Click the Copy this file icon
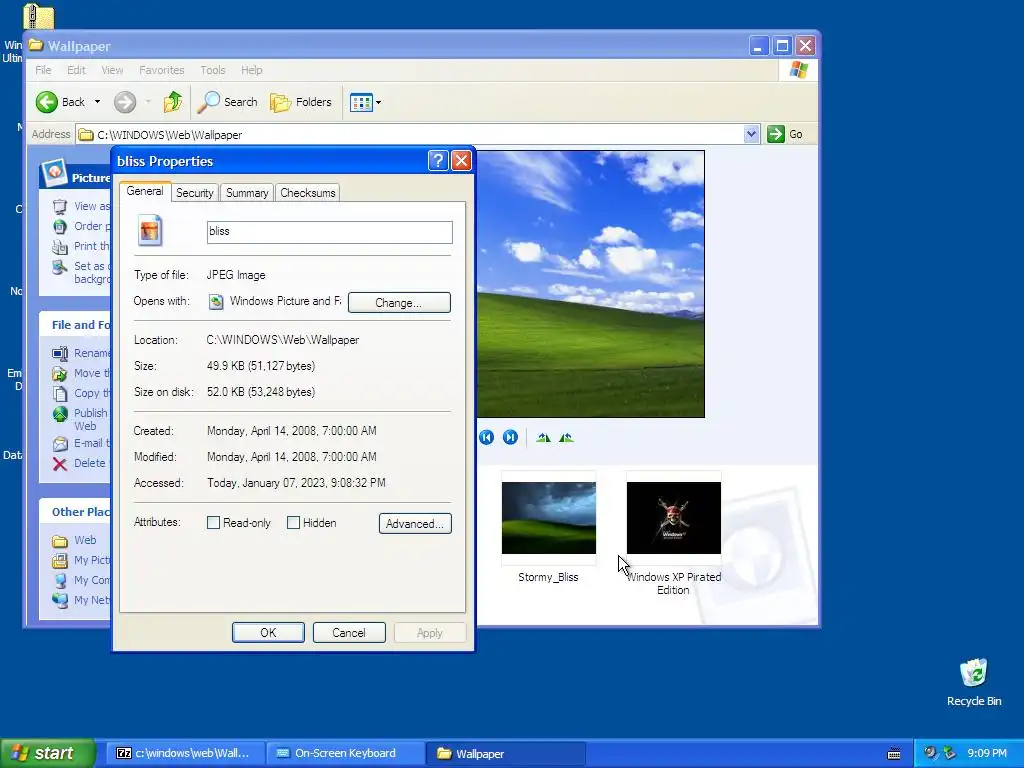Screen dimensions: 1024x768 60,394
